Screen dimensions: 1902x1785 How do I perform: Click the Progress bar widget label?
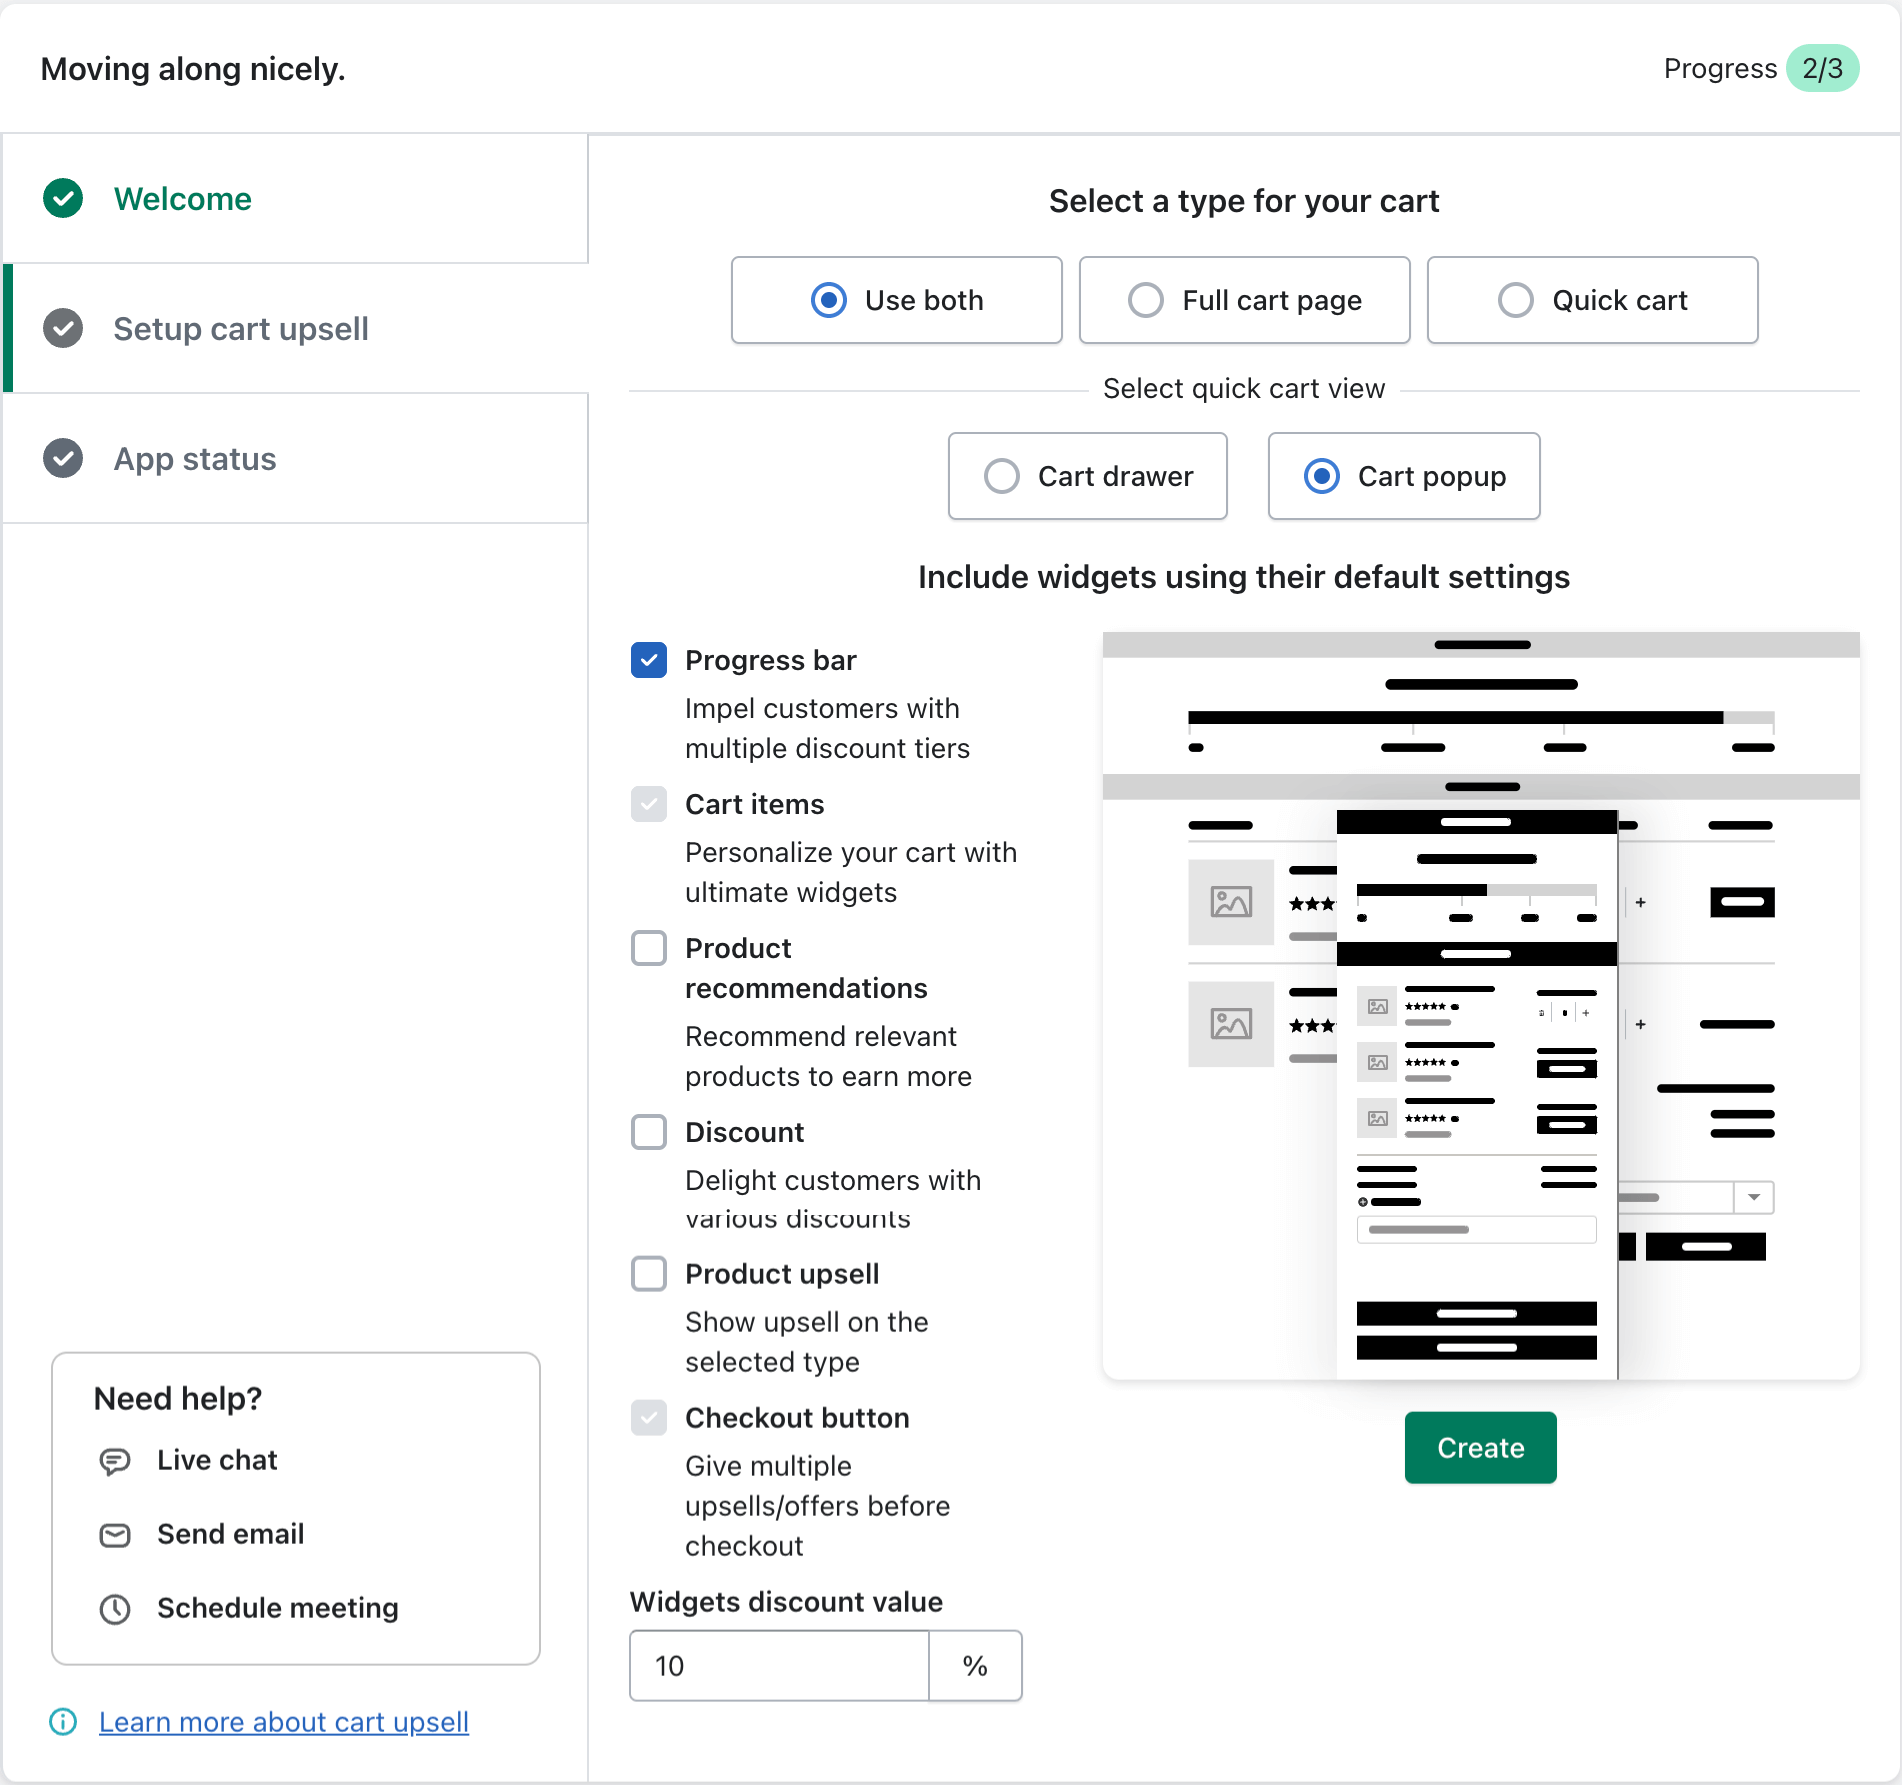coord(770,660)
